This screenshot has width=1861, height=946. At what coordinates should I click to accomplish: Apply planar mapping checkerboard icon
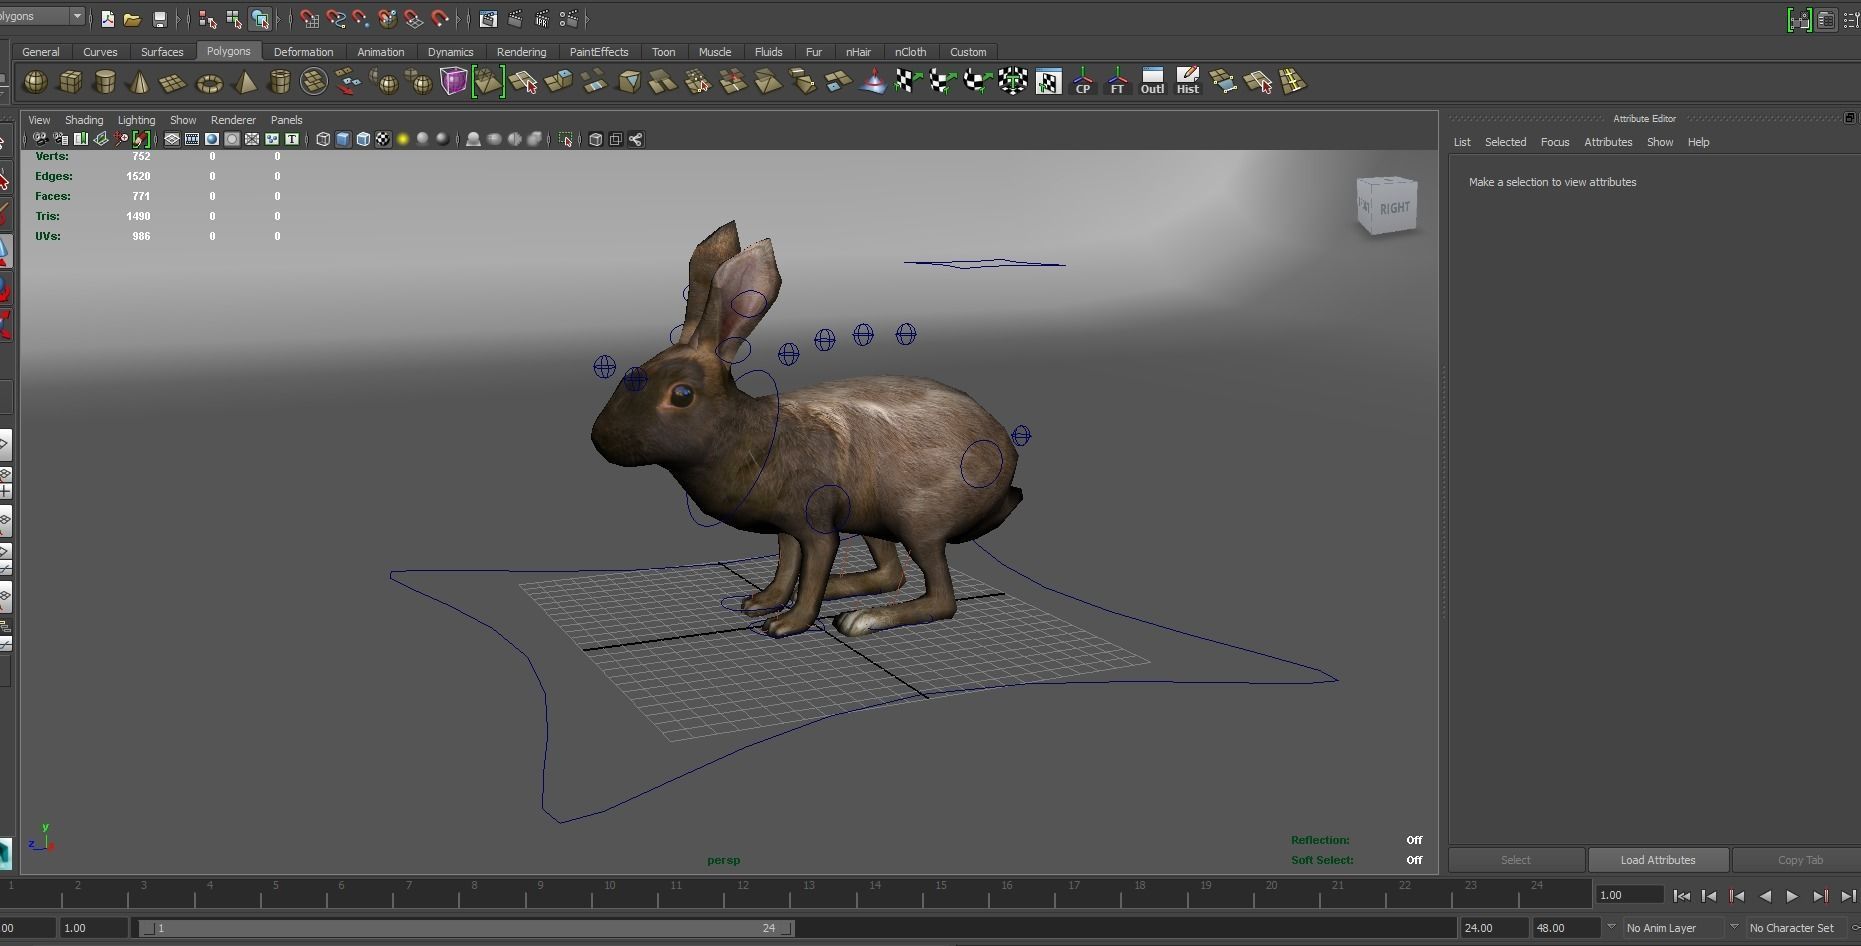tap(907, 82)
